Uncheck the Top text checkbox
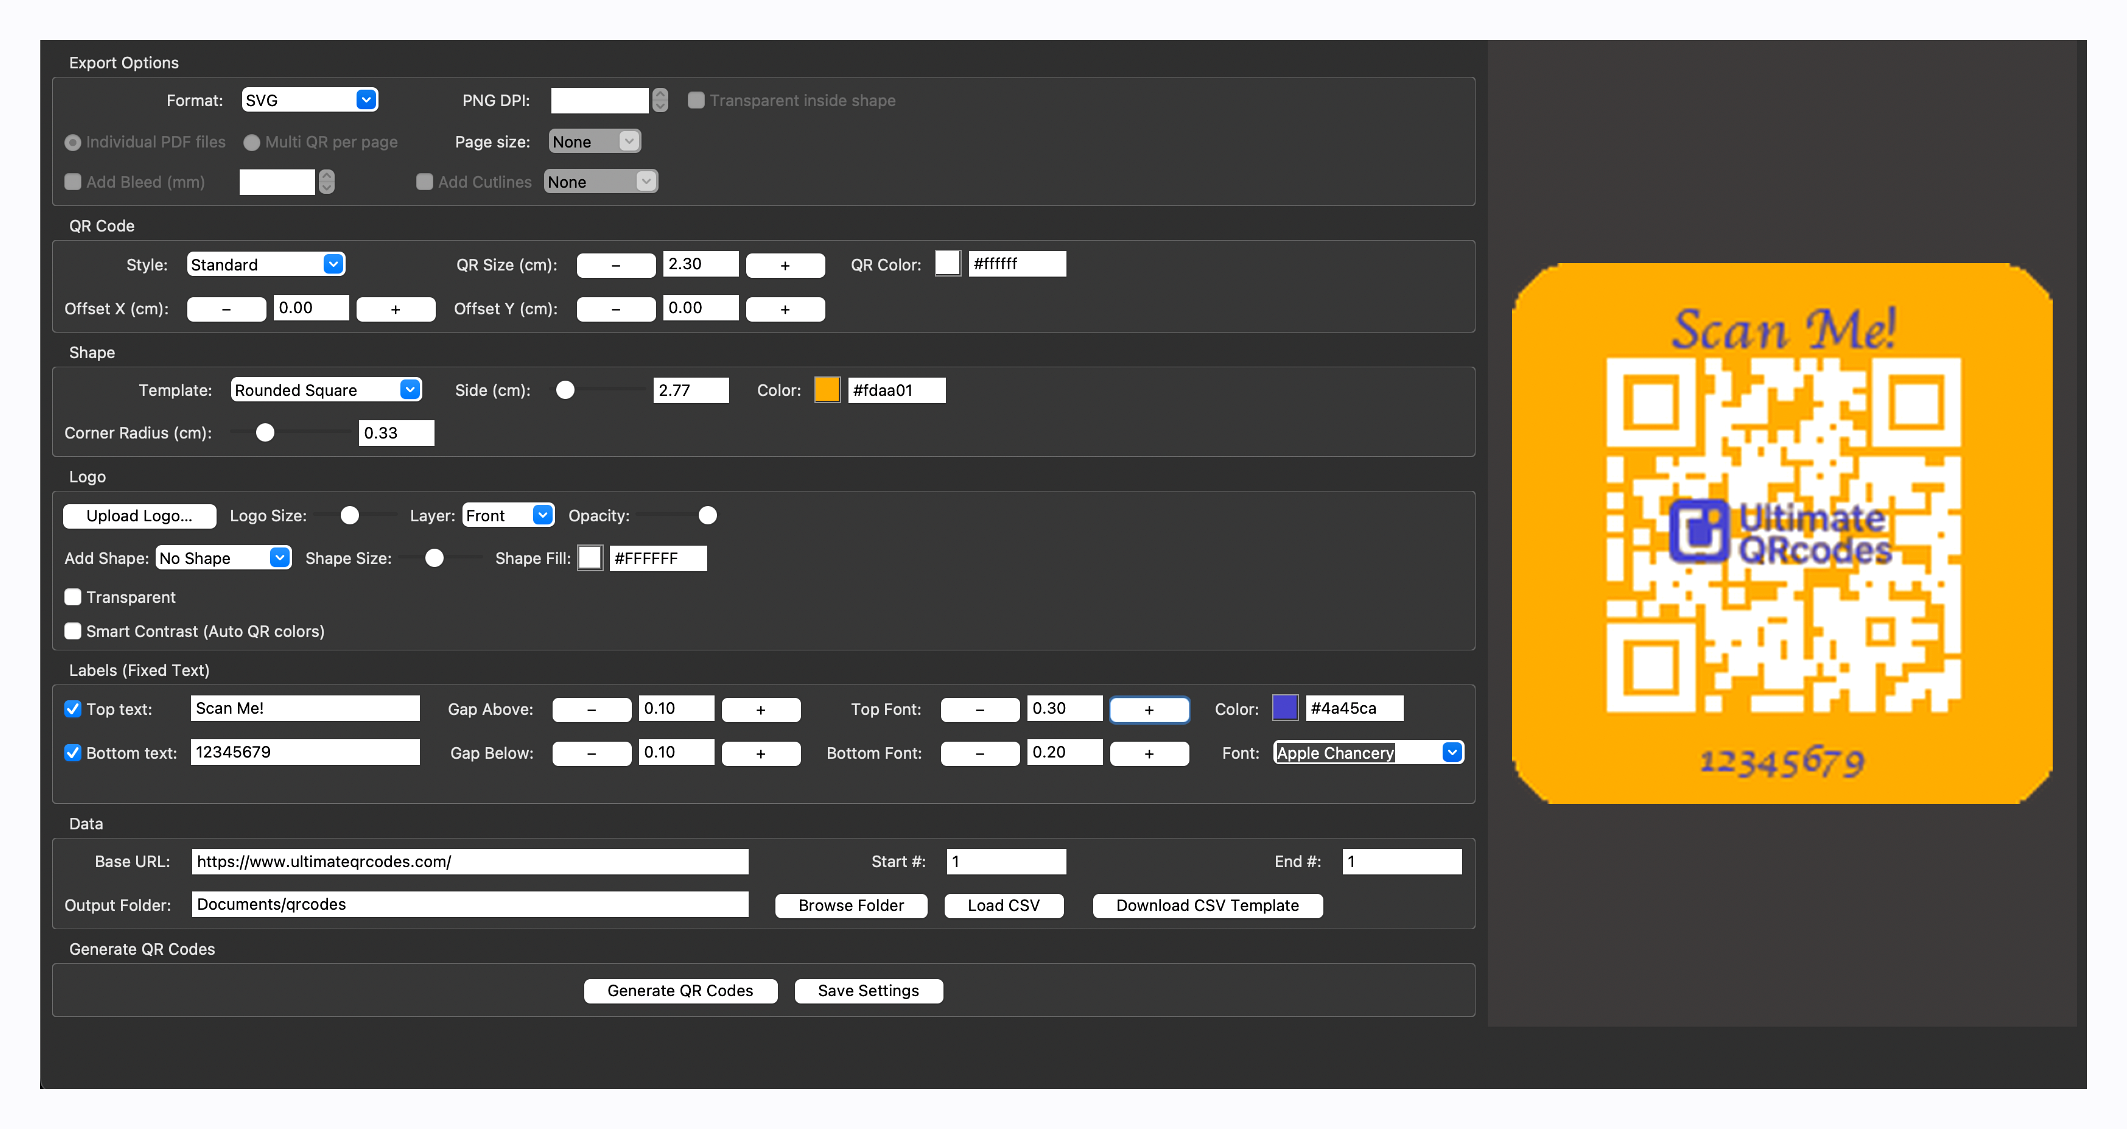Screen dimensions: 2127x1129 click(73, 709)
